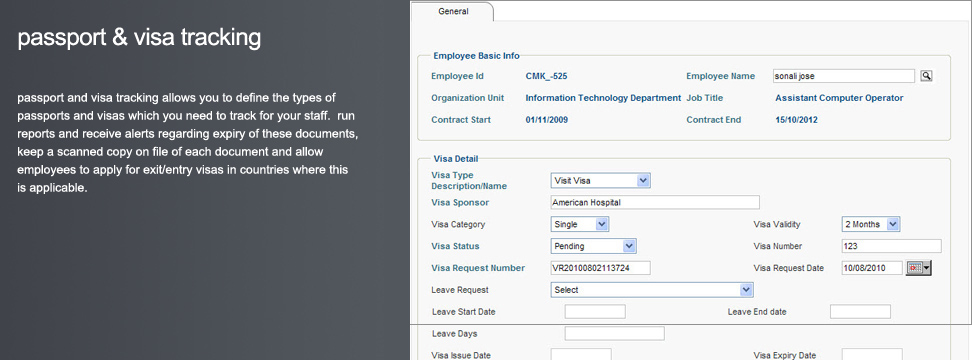Expand the Visa Category dropdown
The width and height of the screenshot is (972, 360).
click(580, 224)
